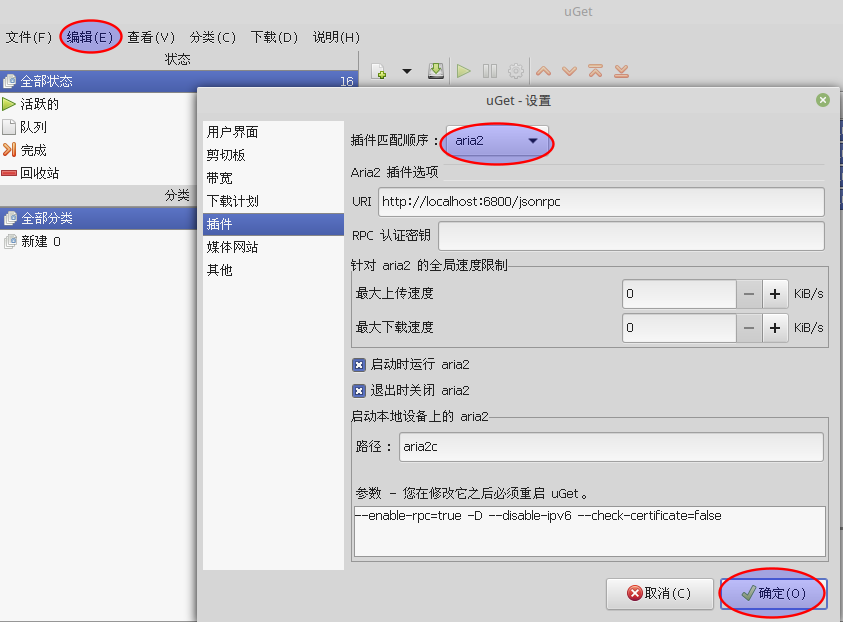Click the 确定(O) button
Screen dimensions: 843x622
773,594
